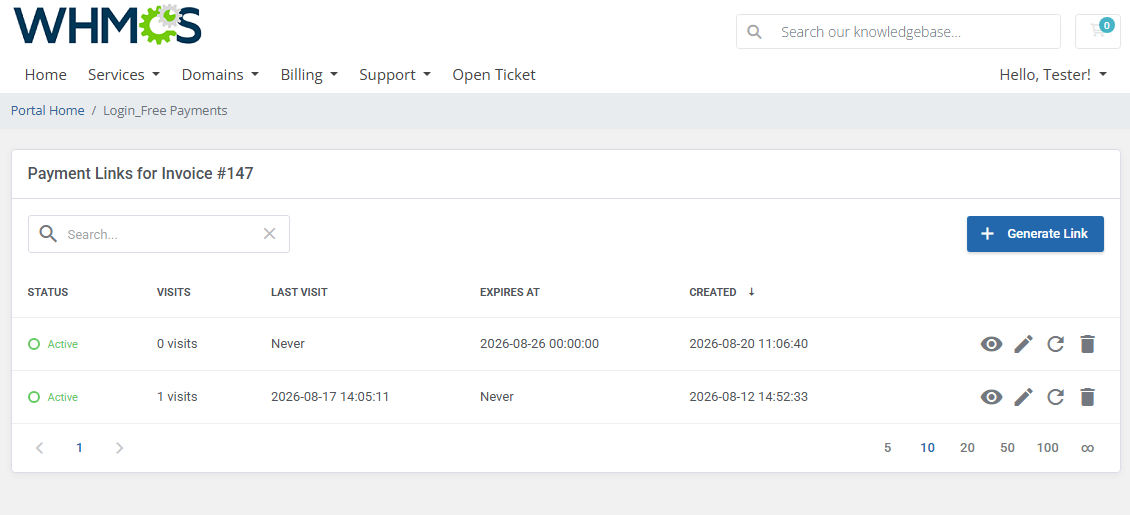Focus the knowledgebase search field
Viewport: 1130px width, 515px height.
pyautogui.click(x=898, y=32)
